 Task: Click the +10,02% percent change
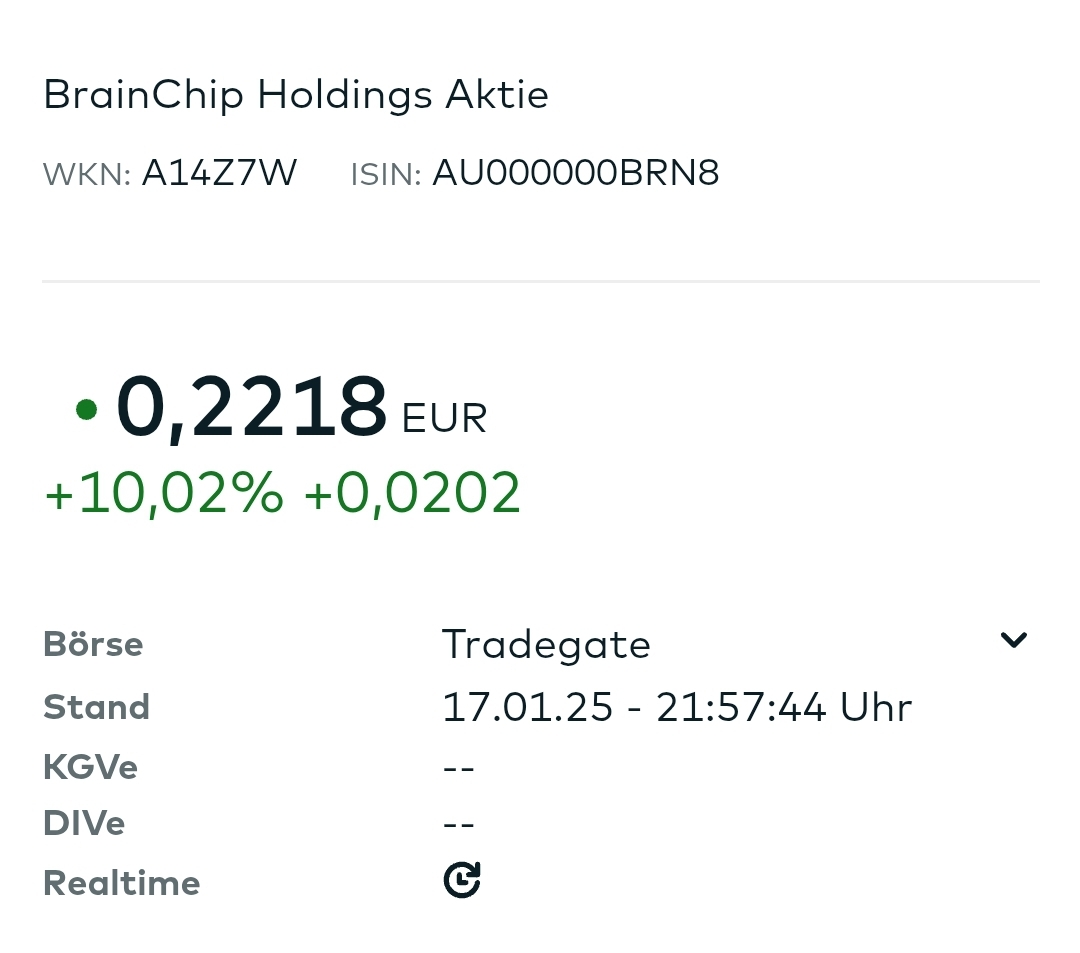click(164, 492)
